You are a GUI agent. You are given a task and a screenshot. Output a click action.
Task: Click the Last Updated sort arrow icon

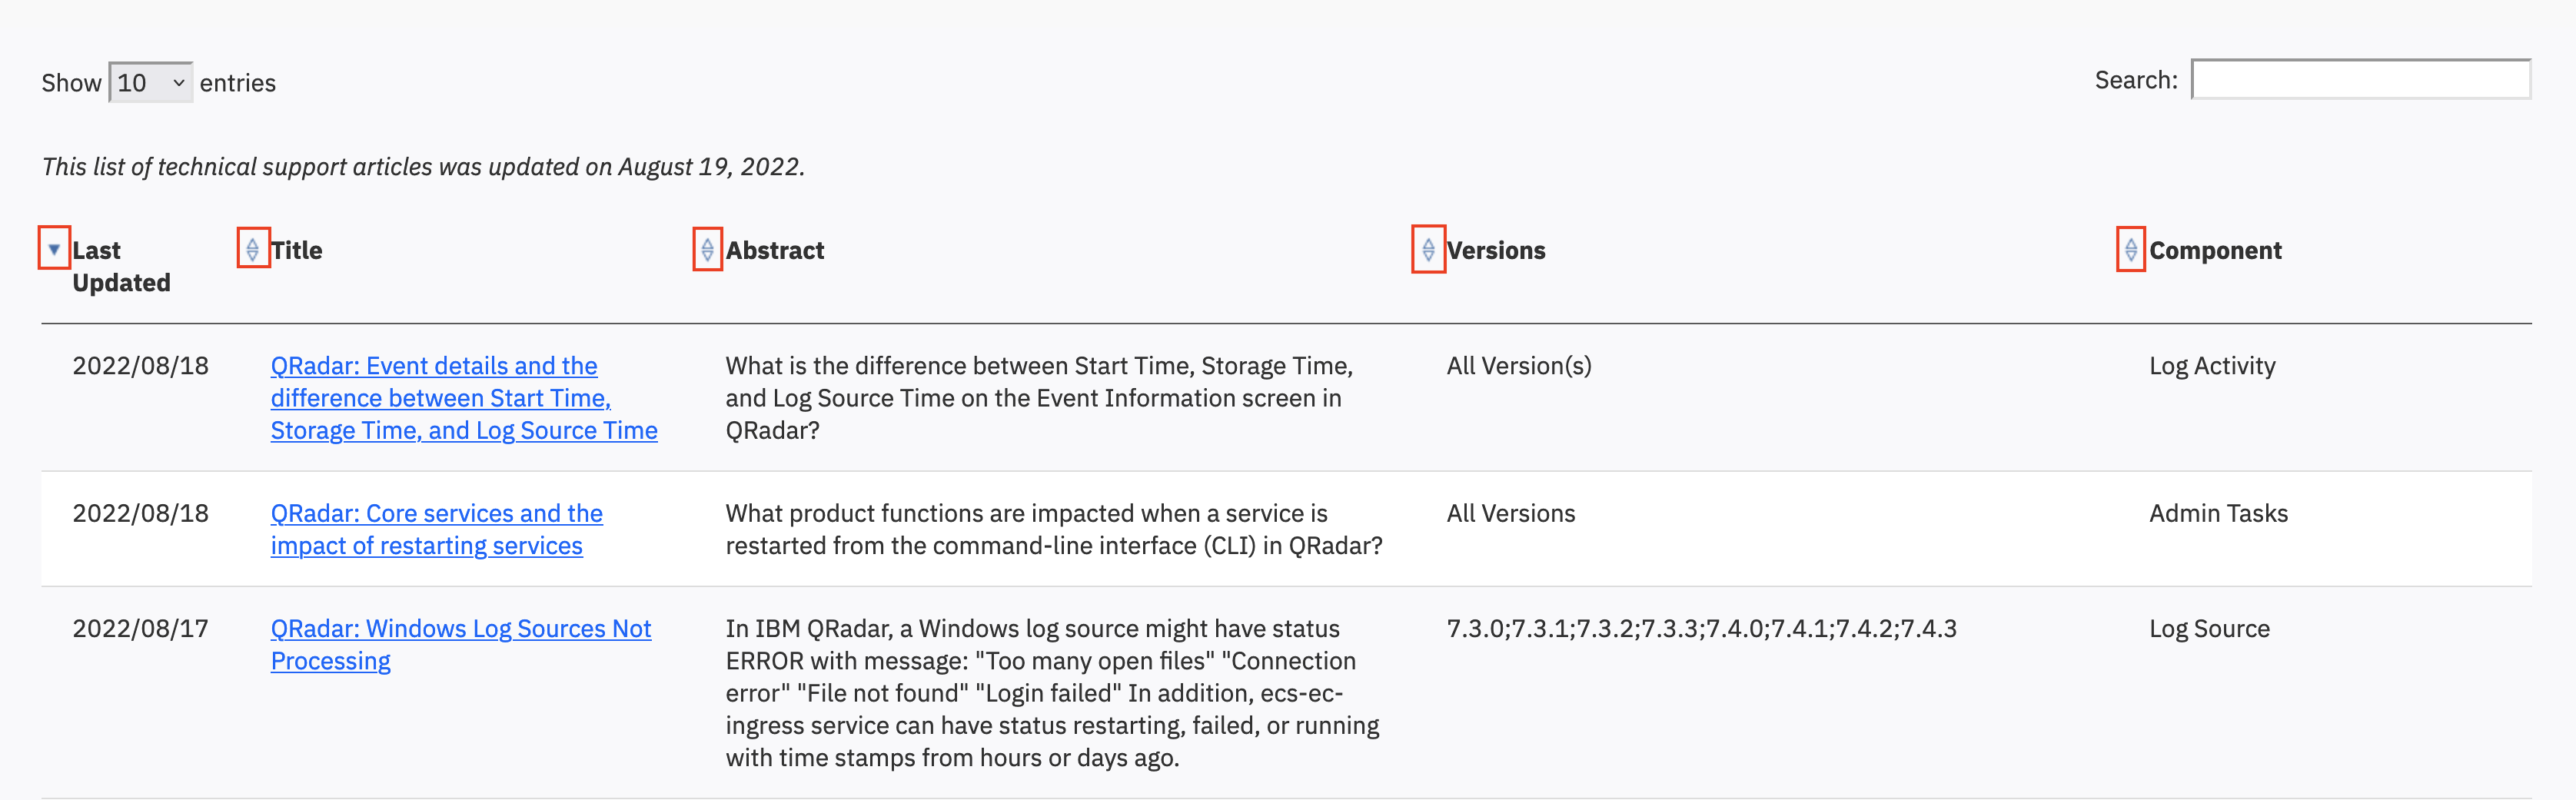click(x=54, y=248)
